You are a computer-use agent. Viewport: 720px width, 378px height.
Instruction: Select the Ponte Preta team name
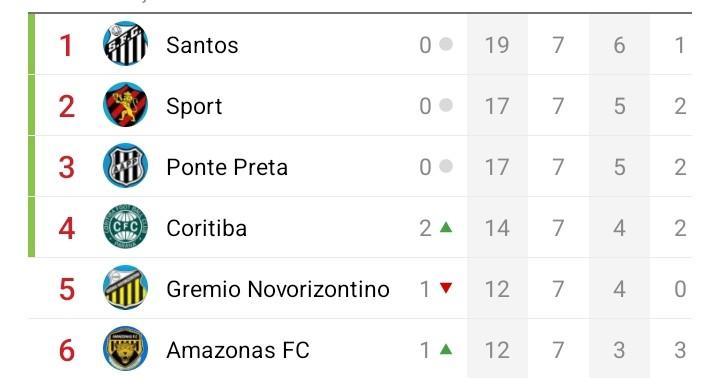click(227, 167)
